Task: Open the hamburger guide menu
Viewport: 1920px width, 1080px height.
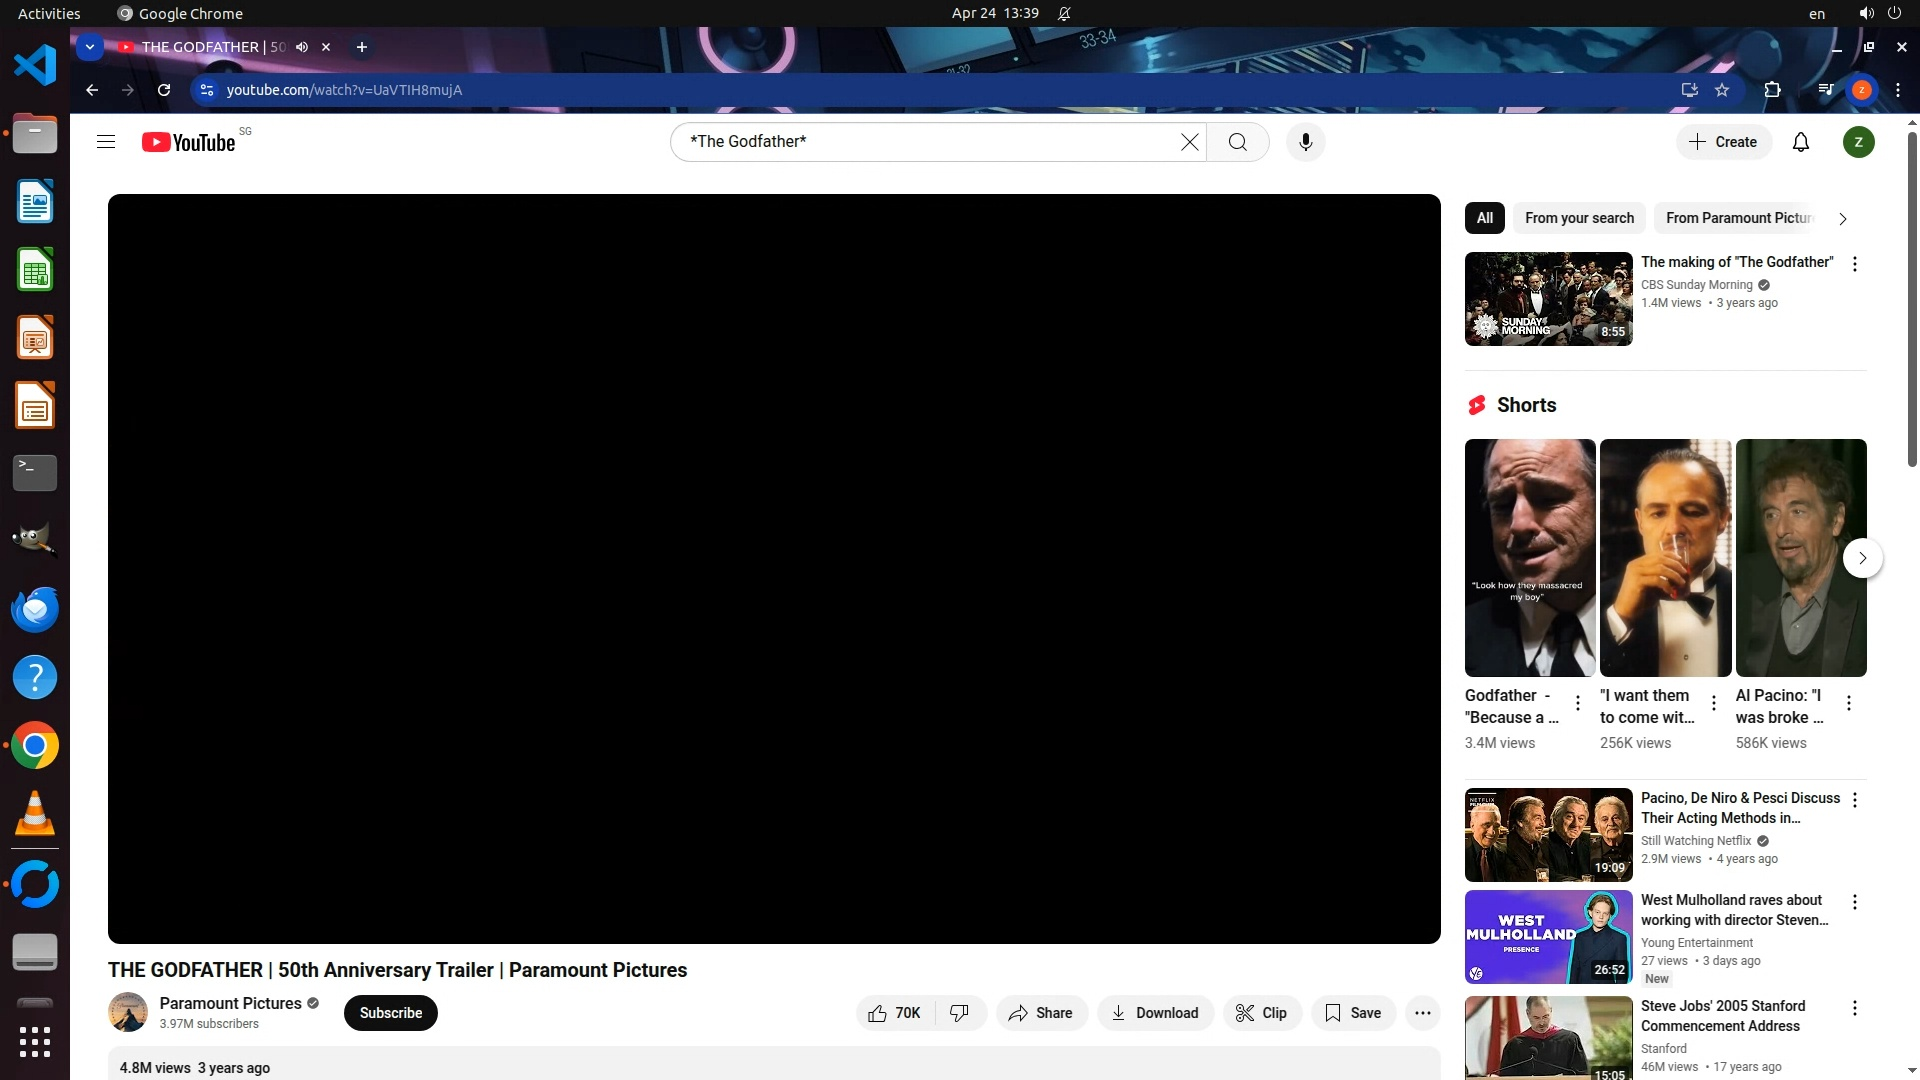Action: (106, 142)
